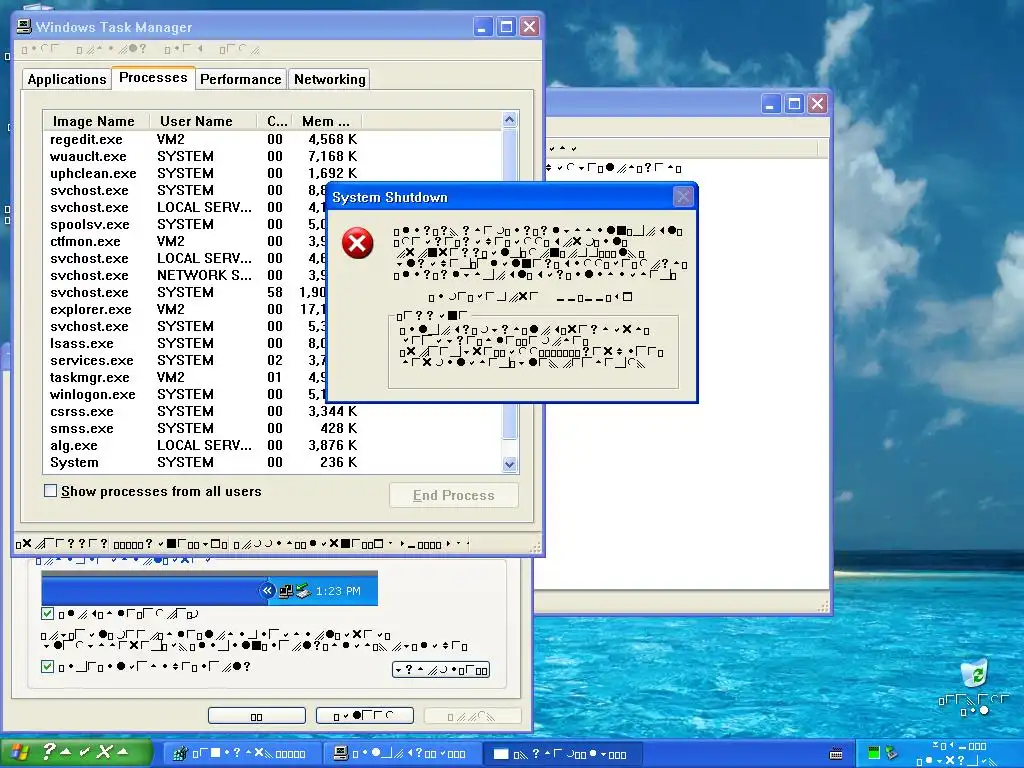
Task: Minimize the Windows Task Manager window
Action: 482,27
